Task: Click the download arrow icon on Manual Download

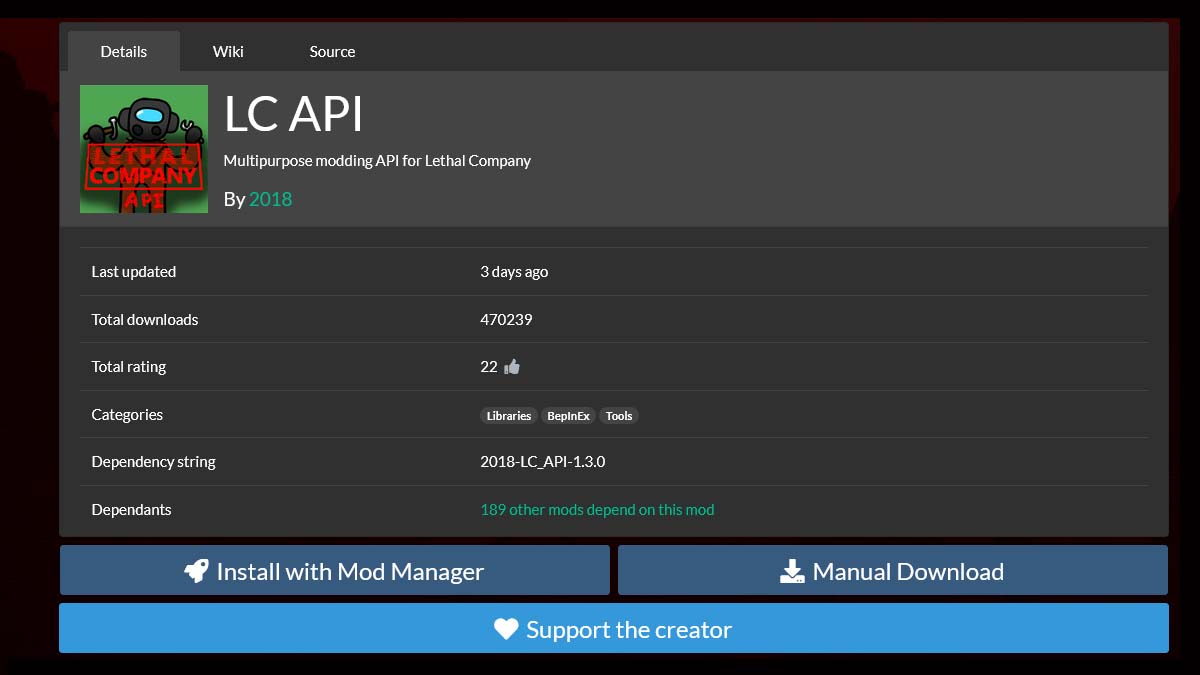Action: pos(791,570)
